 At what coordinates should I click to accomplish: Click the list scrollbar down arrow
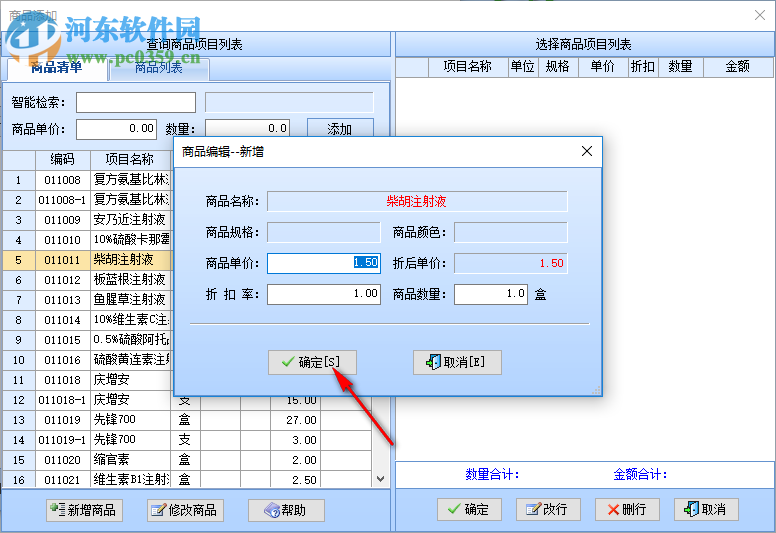pyautogui.click(x=380, y=479)
